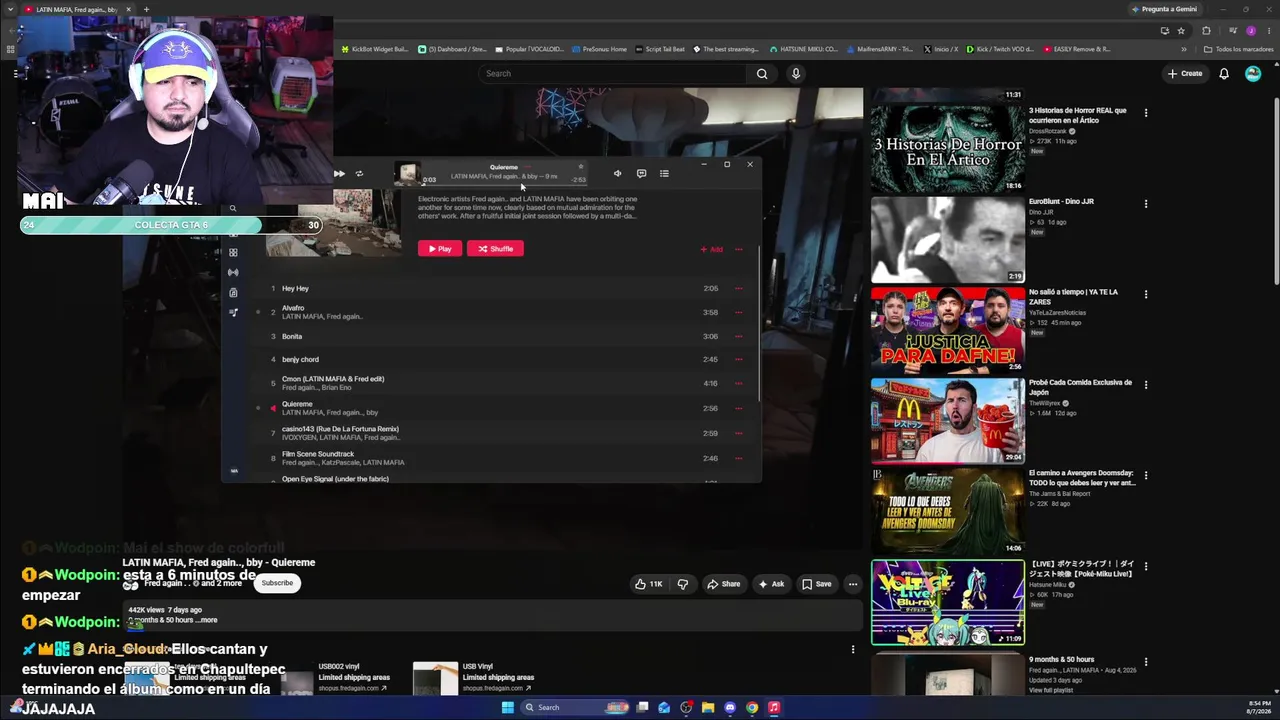
Task: Open more options for Film Scene Soundtrack
Action: pyautogui.click(x=739, y=459)
